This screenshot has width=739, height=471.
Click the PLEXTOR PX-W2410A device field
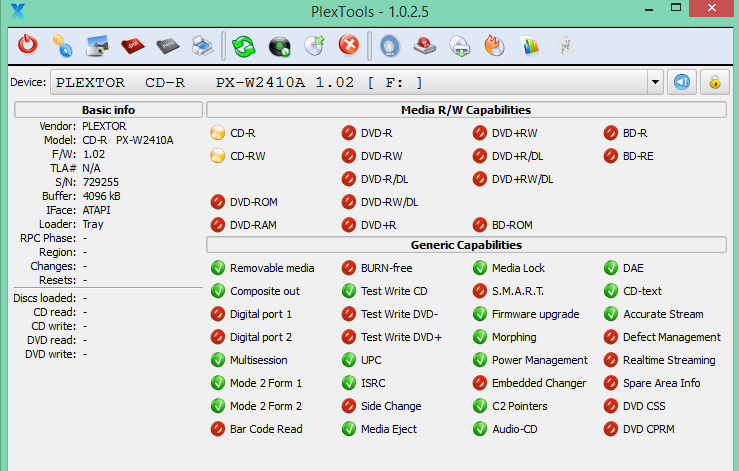click(349, 82)
